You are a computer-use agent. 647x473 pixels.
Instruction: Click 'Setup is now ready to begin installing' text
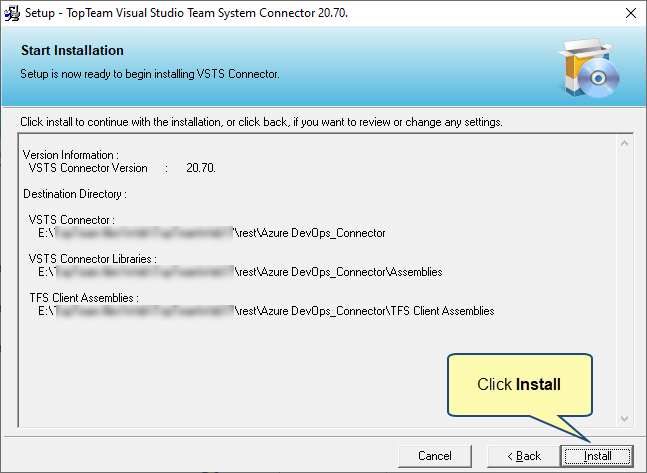[150, 74]
